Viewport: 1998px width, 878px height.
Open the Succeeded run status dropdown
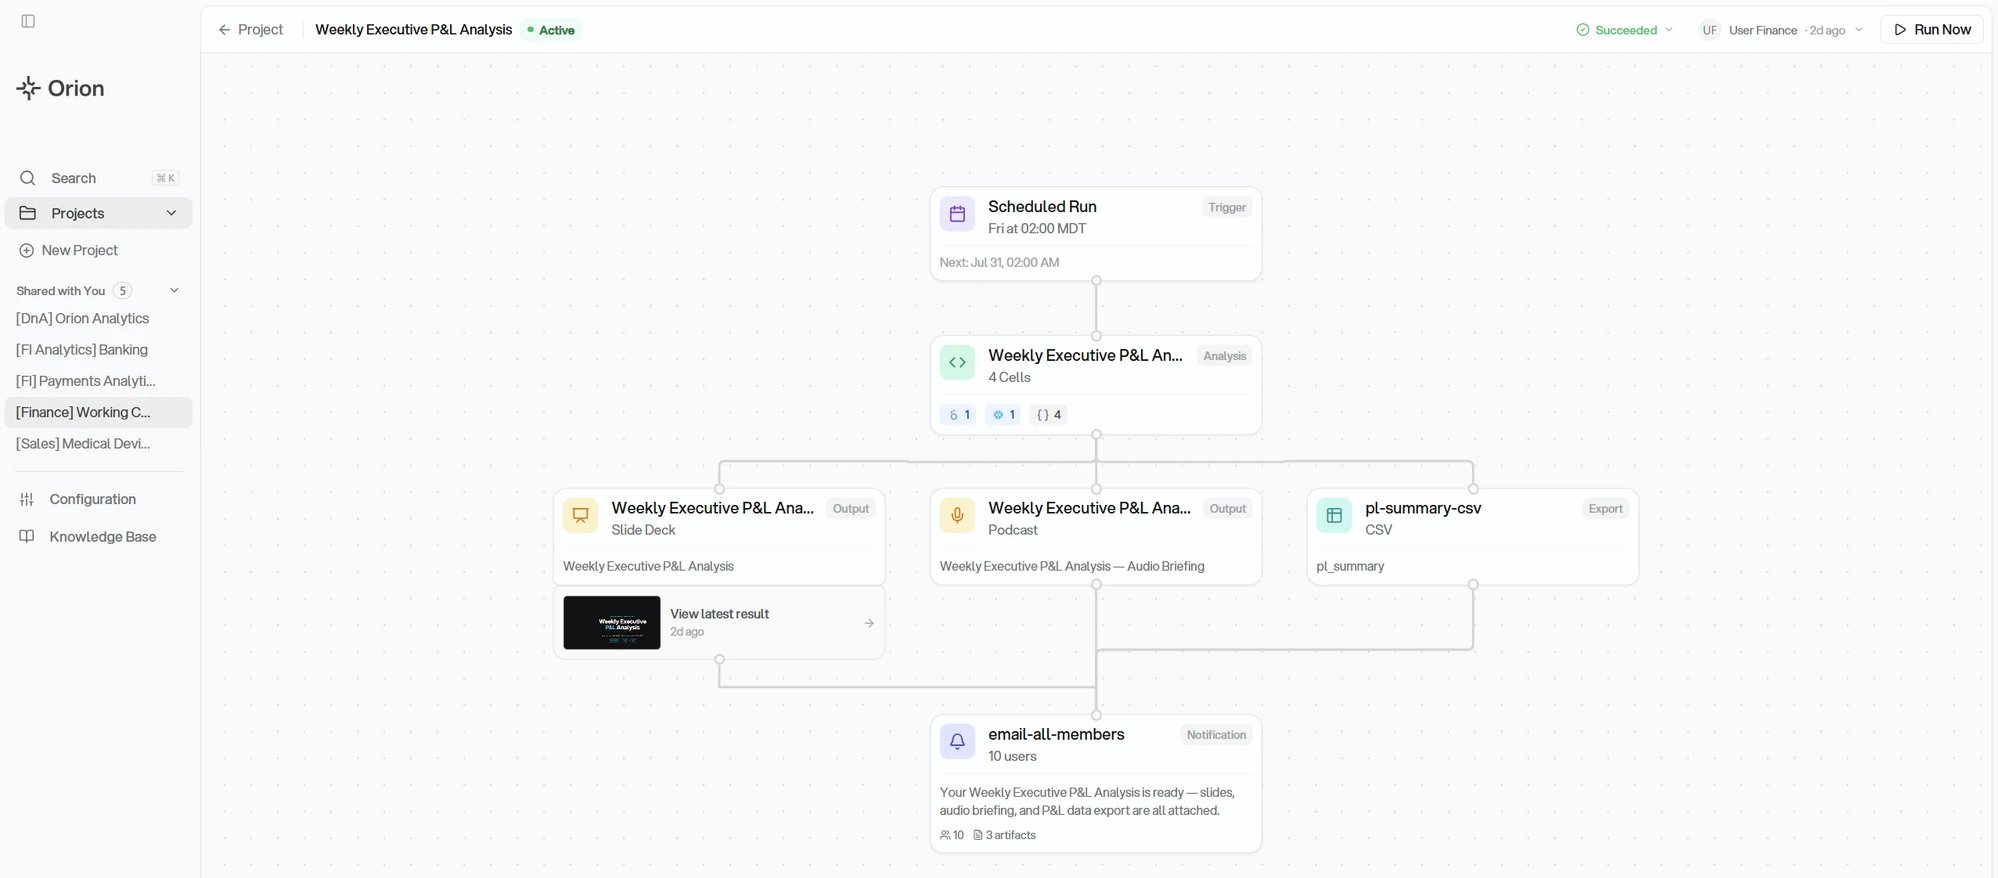[x=1625, y=30]
